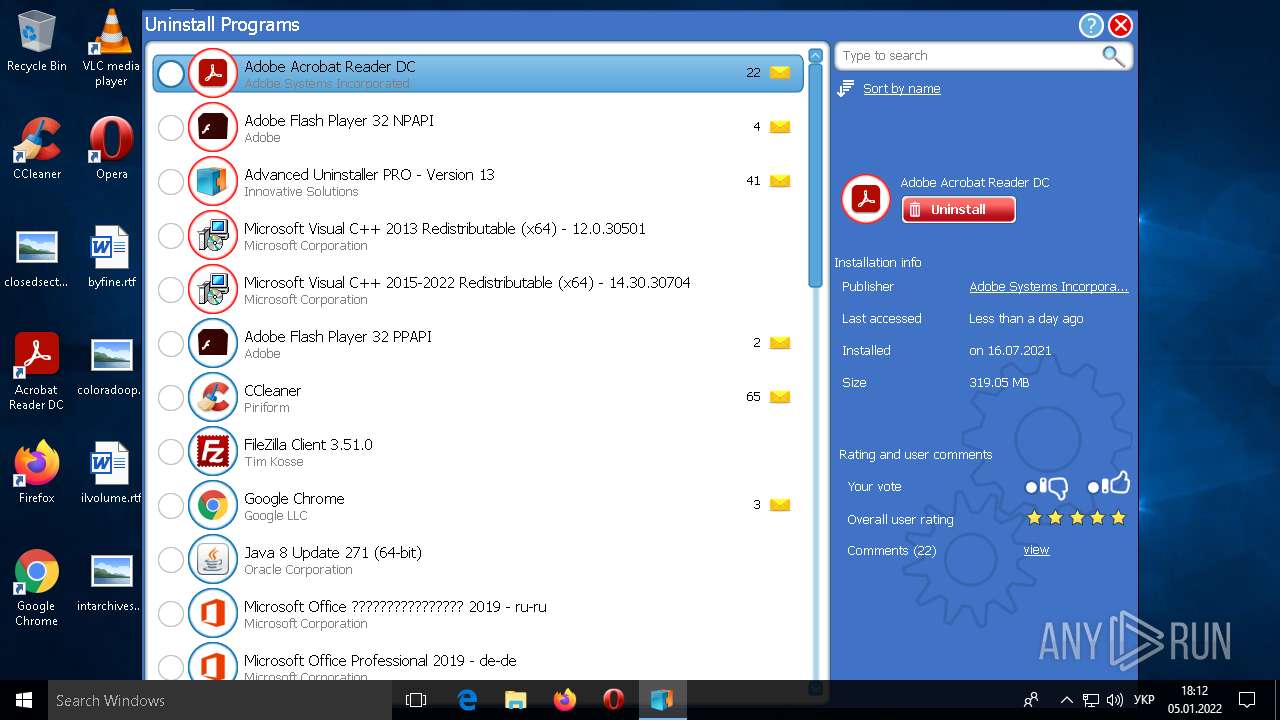
Task: Open the notification center on the taskbar
Action: [1247, 700]
